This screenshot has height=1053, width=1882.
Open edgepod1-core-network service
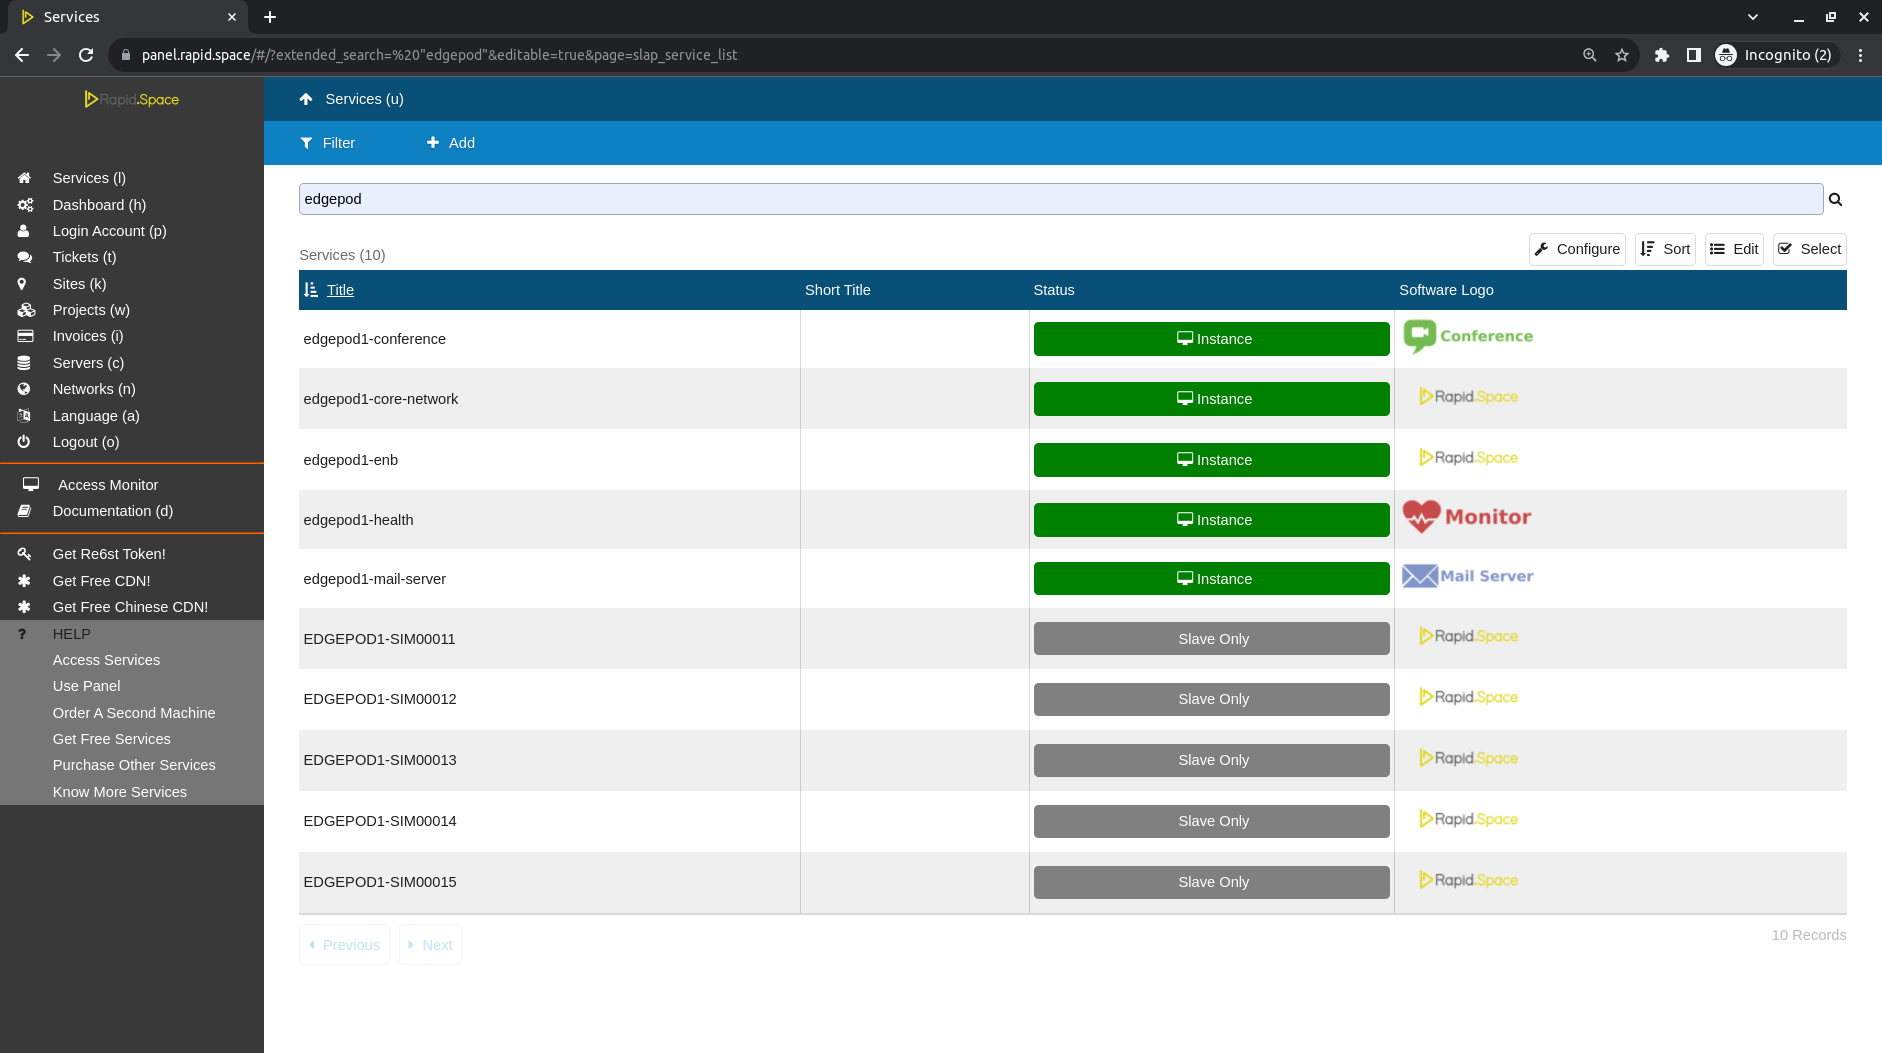[x=381, y=399]
